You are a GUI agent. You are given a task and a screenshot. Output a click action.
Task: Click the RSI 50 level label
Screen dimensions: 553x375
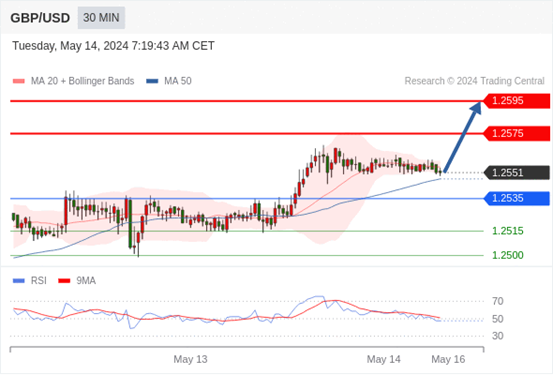pos(498,319)
